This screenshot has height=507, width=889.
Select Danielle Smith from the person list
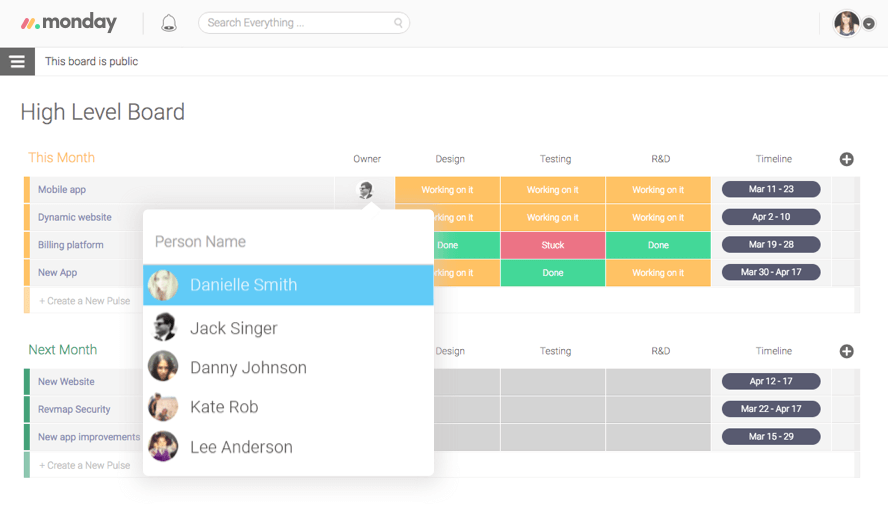click(x=243, y=285)
